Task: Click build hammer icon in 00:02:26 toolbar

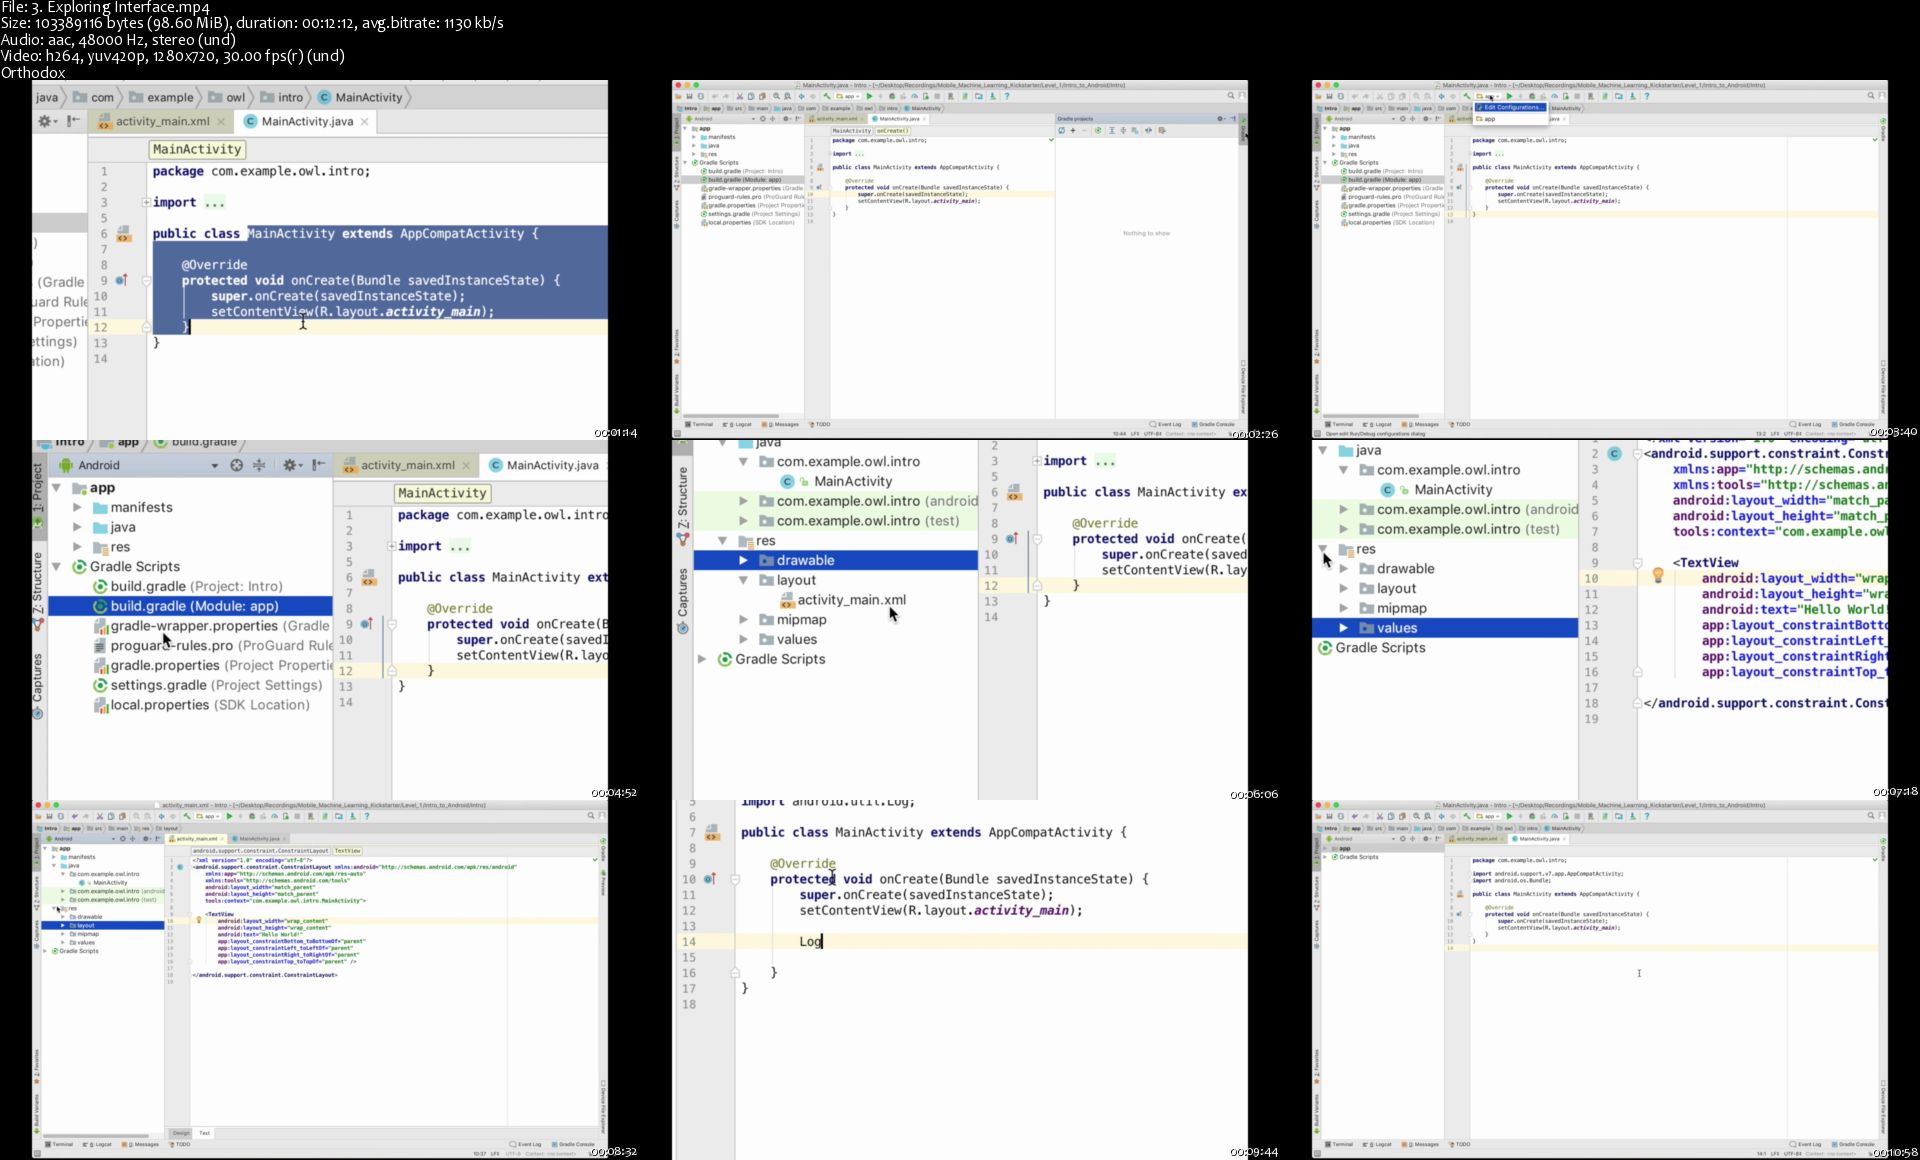Action: coord(827,96)
